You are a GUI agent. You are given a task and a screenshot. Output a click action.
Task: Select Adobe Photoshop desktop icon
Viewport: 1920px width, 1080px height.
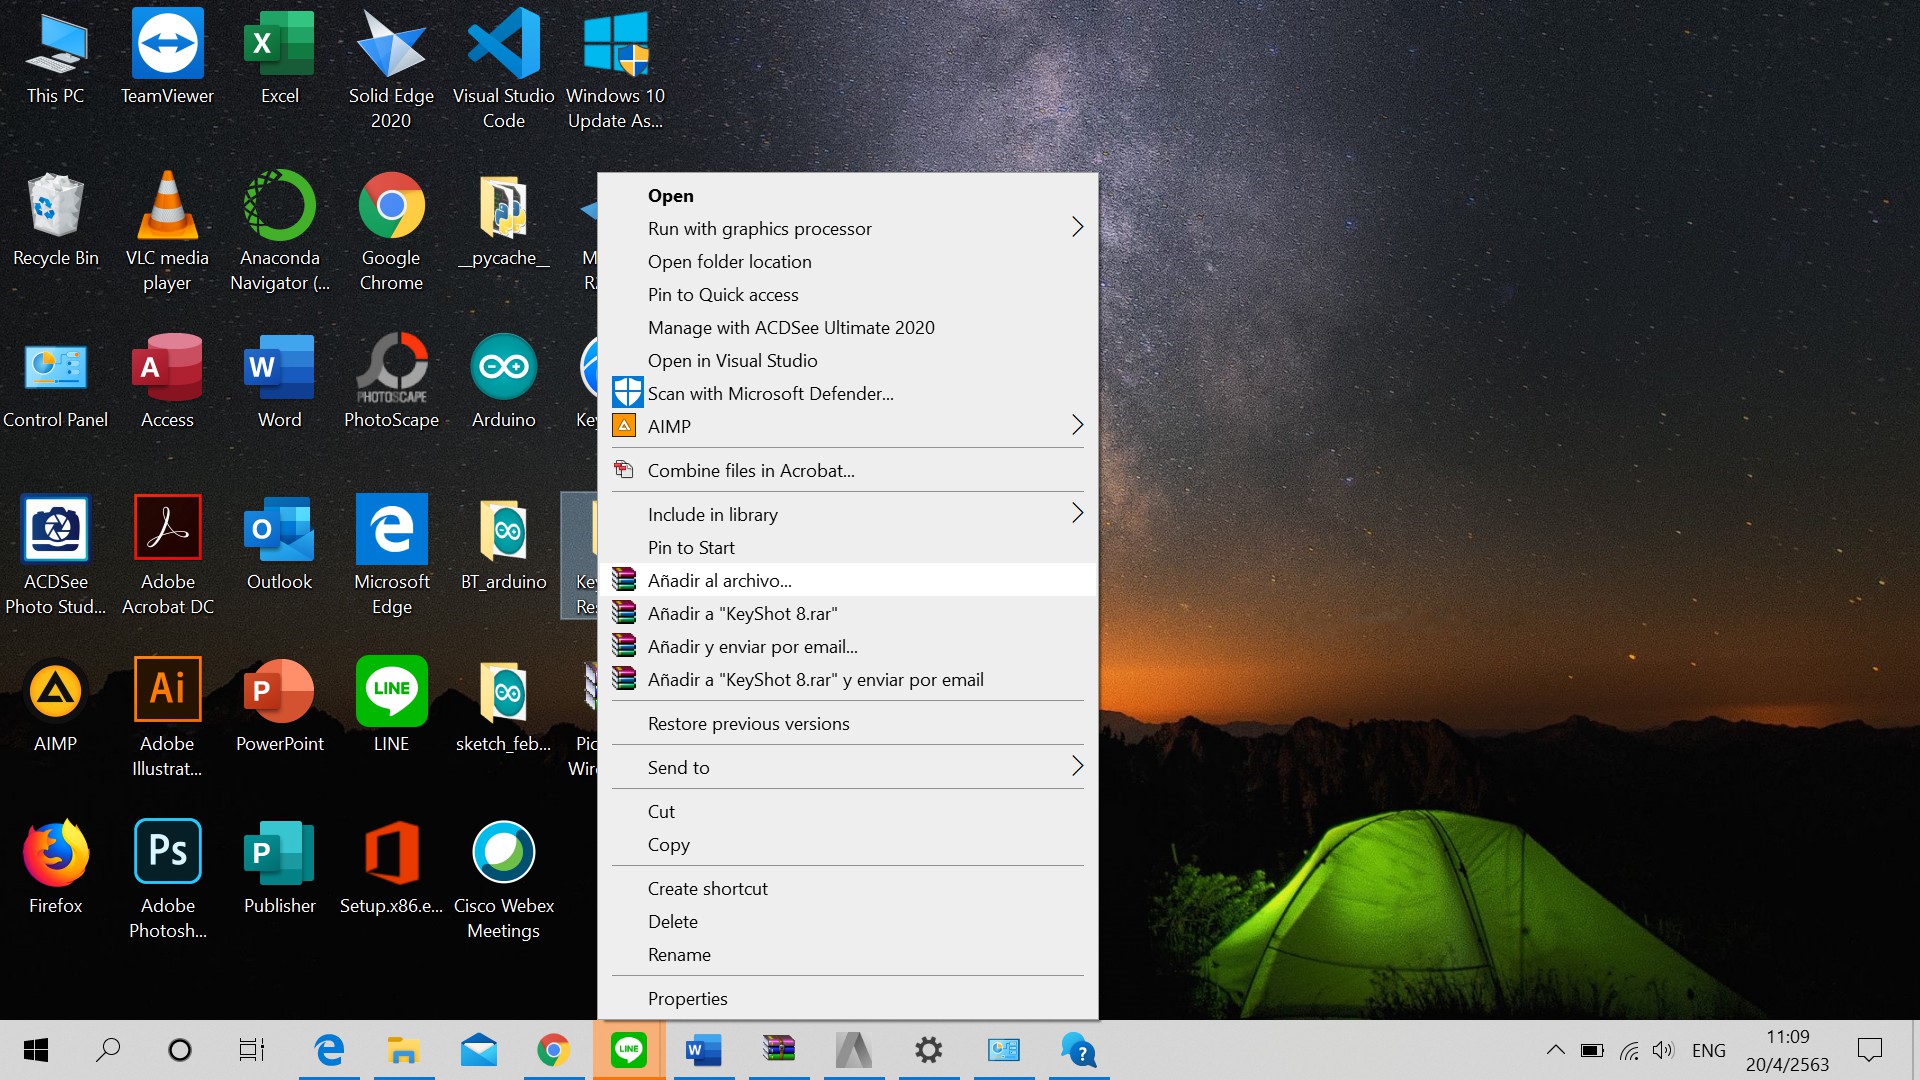167,880
